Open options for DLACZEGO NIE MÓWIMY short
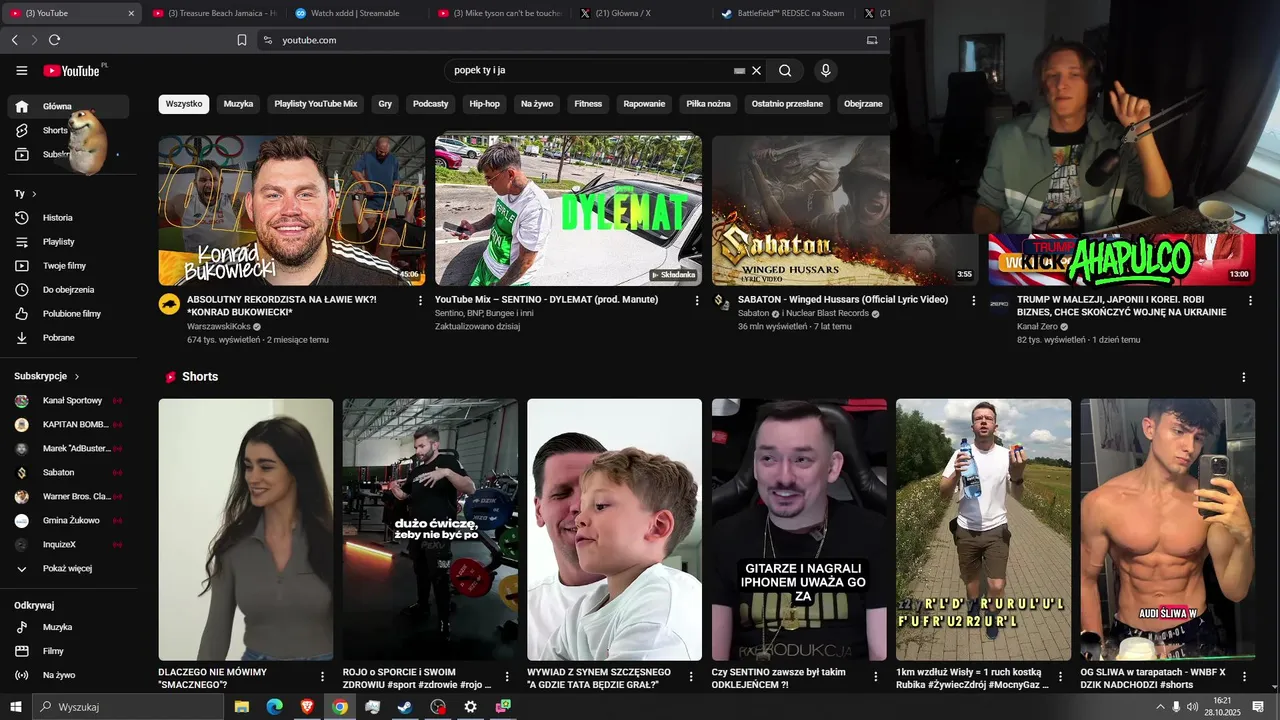 pyautogui.click(x=323, y=677)
